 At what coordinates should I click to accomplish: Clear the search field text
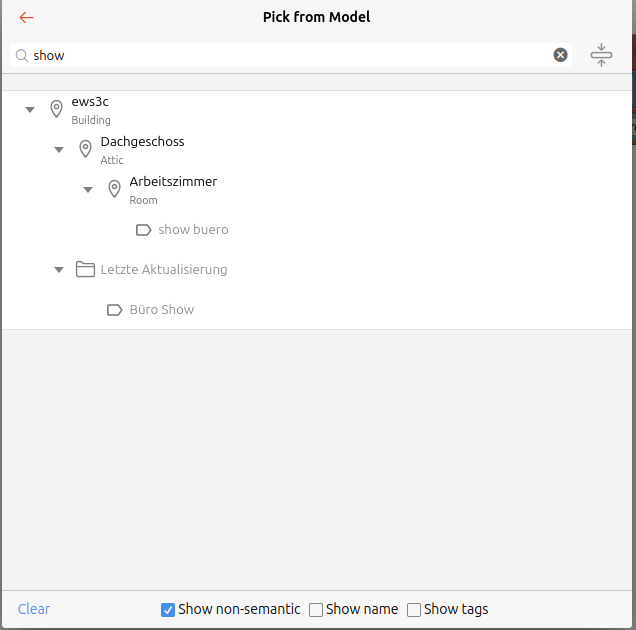[x=561, y=55]
